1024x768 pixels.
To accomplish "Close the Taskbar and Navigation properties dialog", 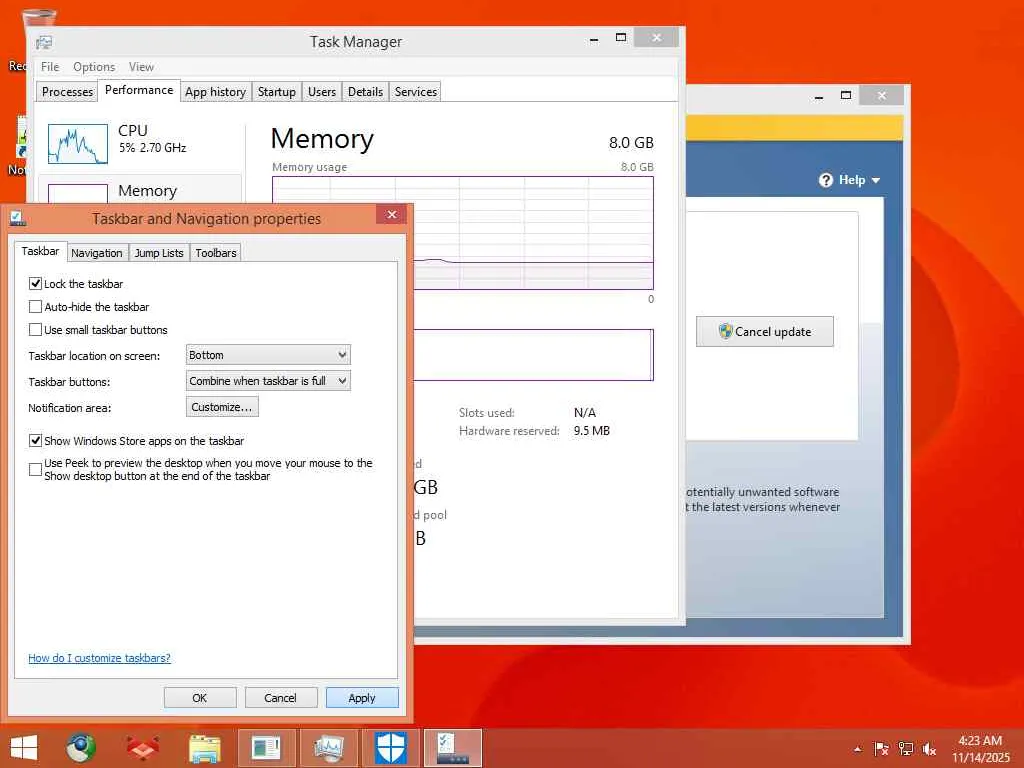I will [391, 214].
